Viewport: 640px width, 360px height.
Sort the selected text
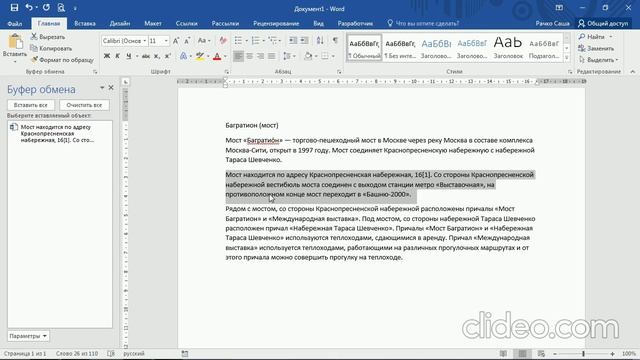tap(320, 40)
